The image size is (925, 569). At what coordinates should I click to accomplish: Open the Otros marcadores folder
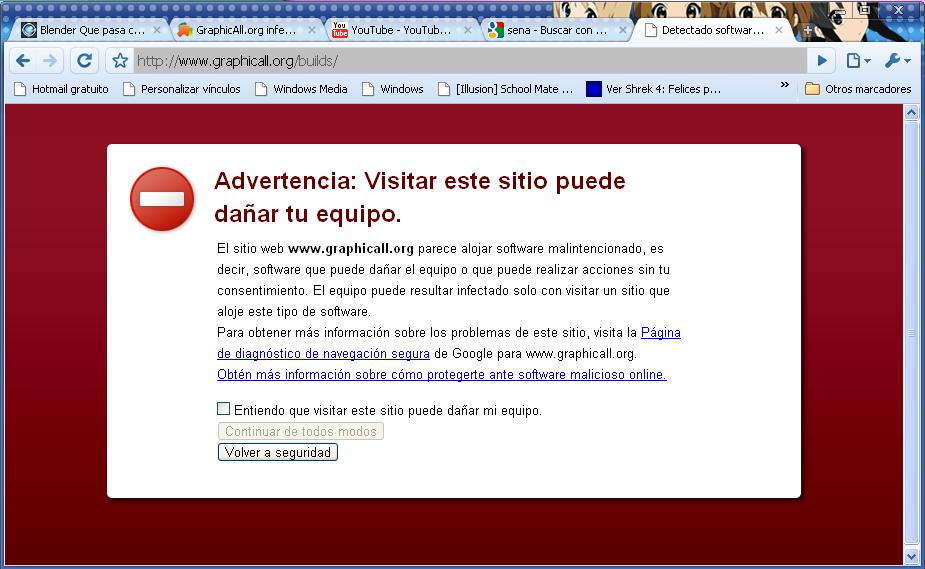point(858,89)
